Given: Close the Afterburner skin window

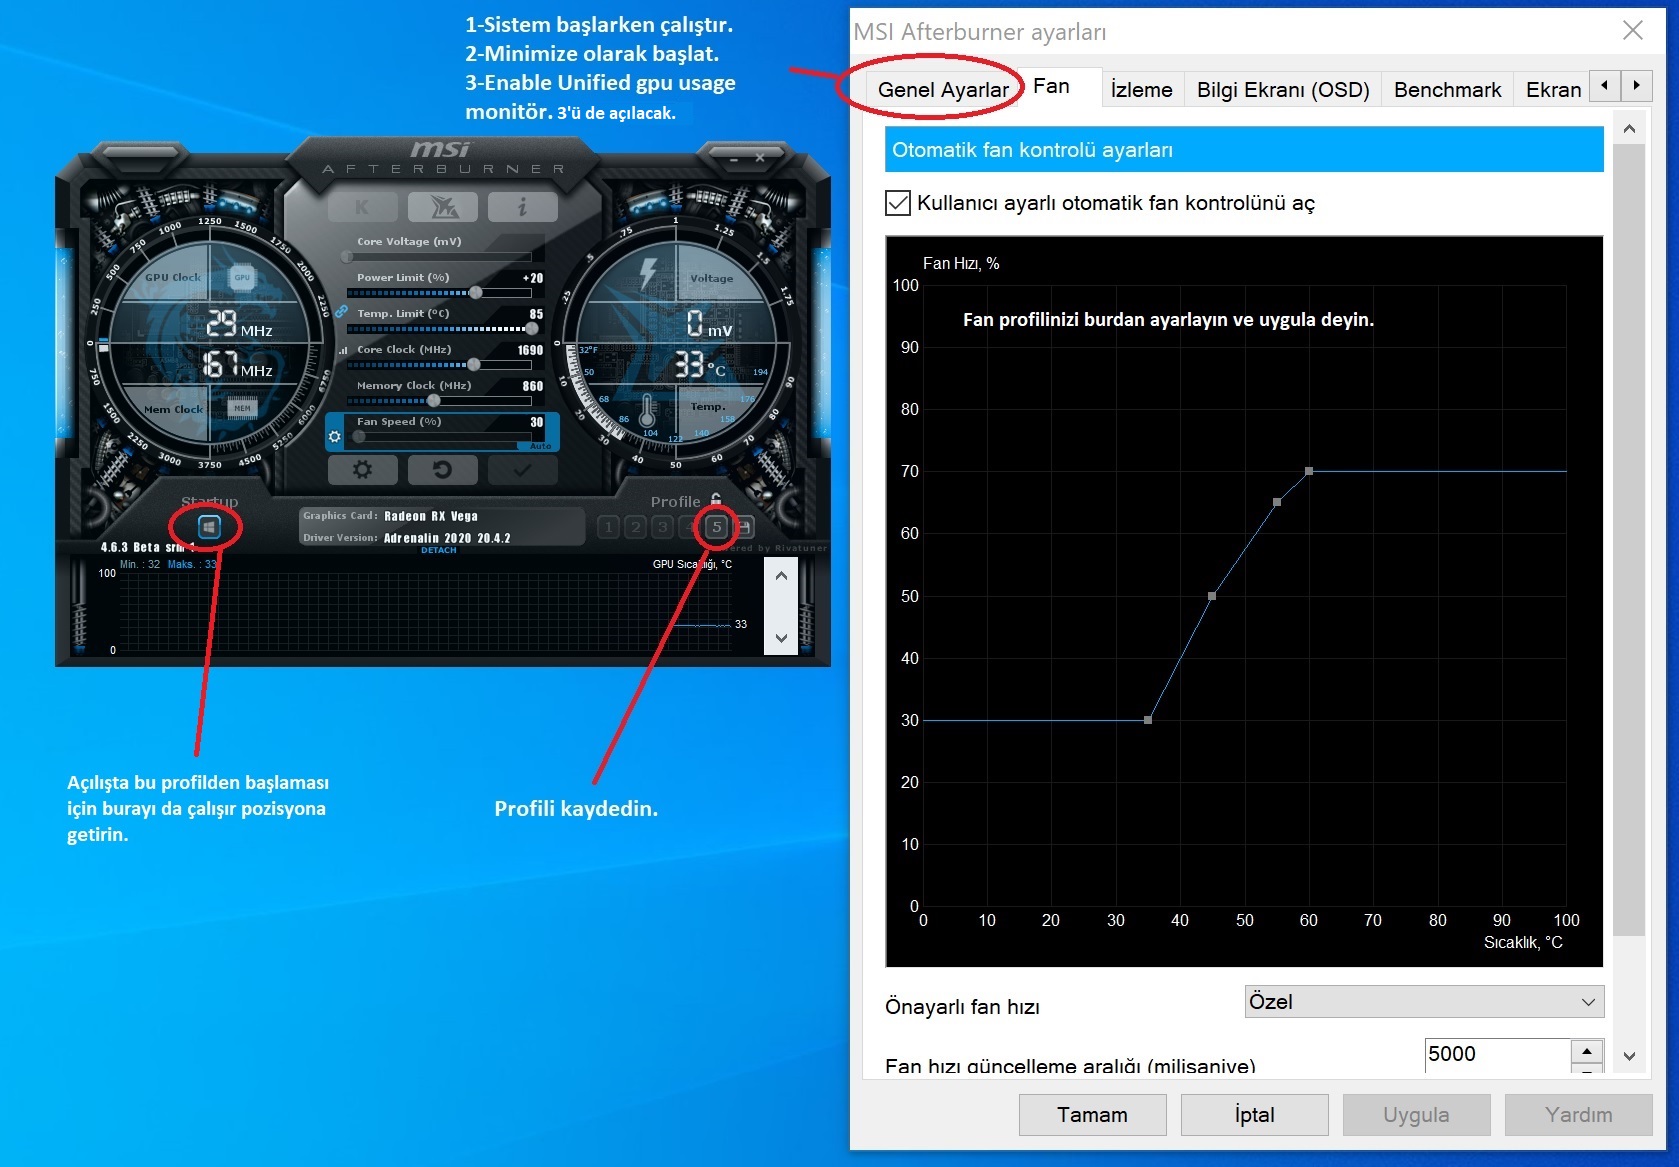Looking at the screenshot, I should (x=760, y=158).
